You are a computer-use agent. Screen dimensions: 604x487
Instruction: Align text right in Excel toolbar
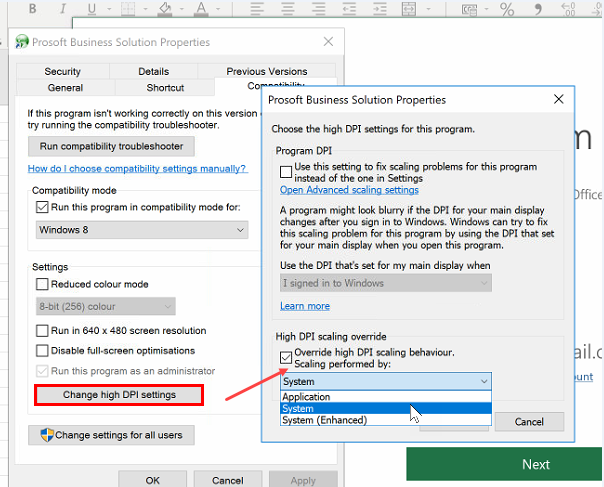319,8
